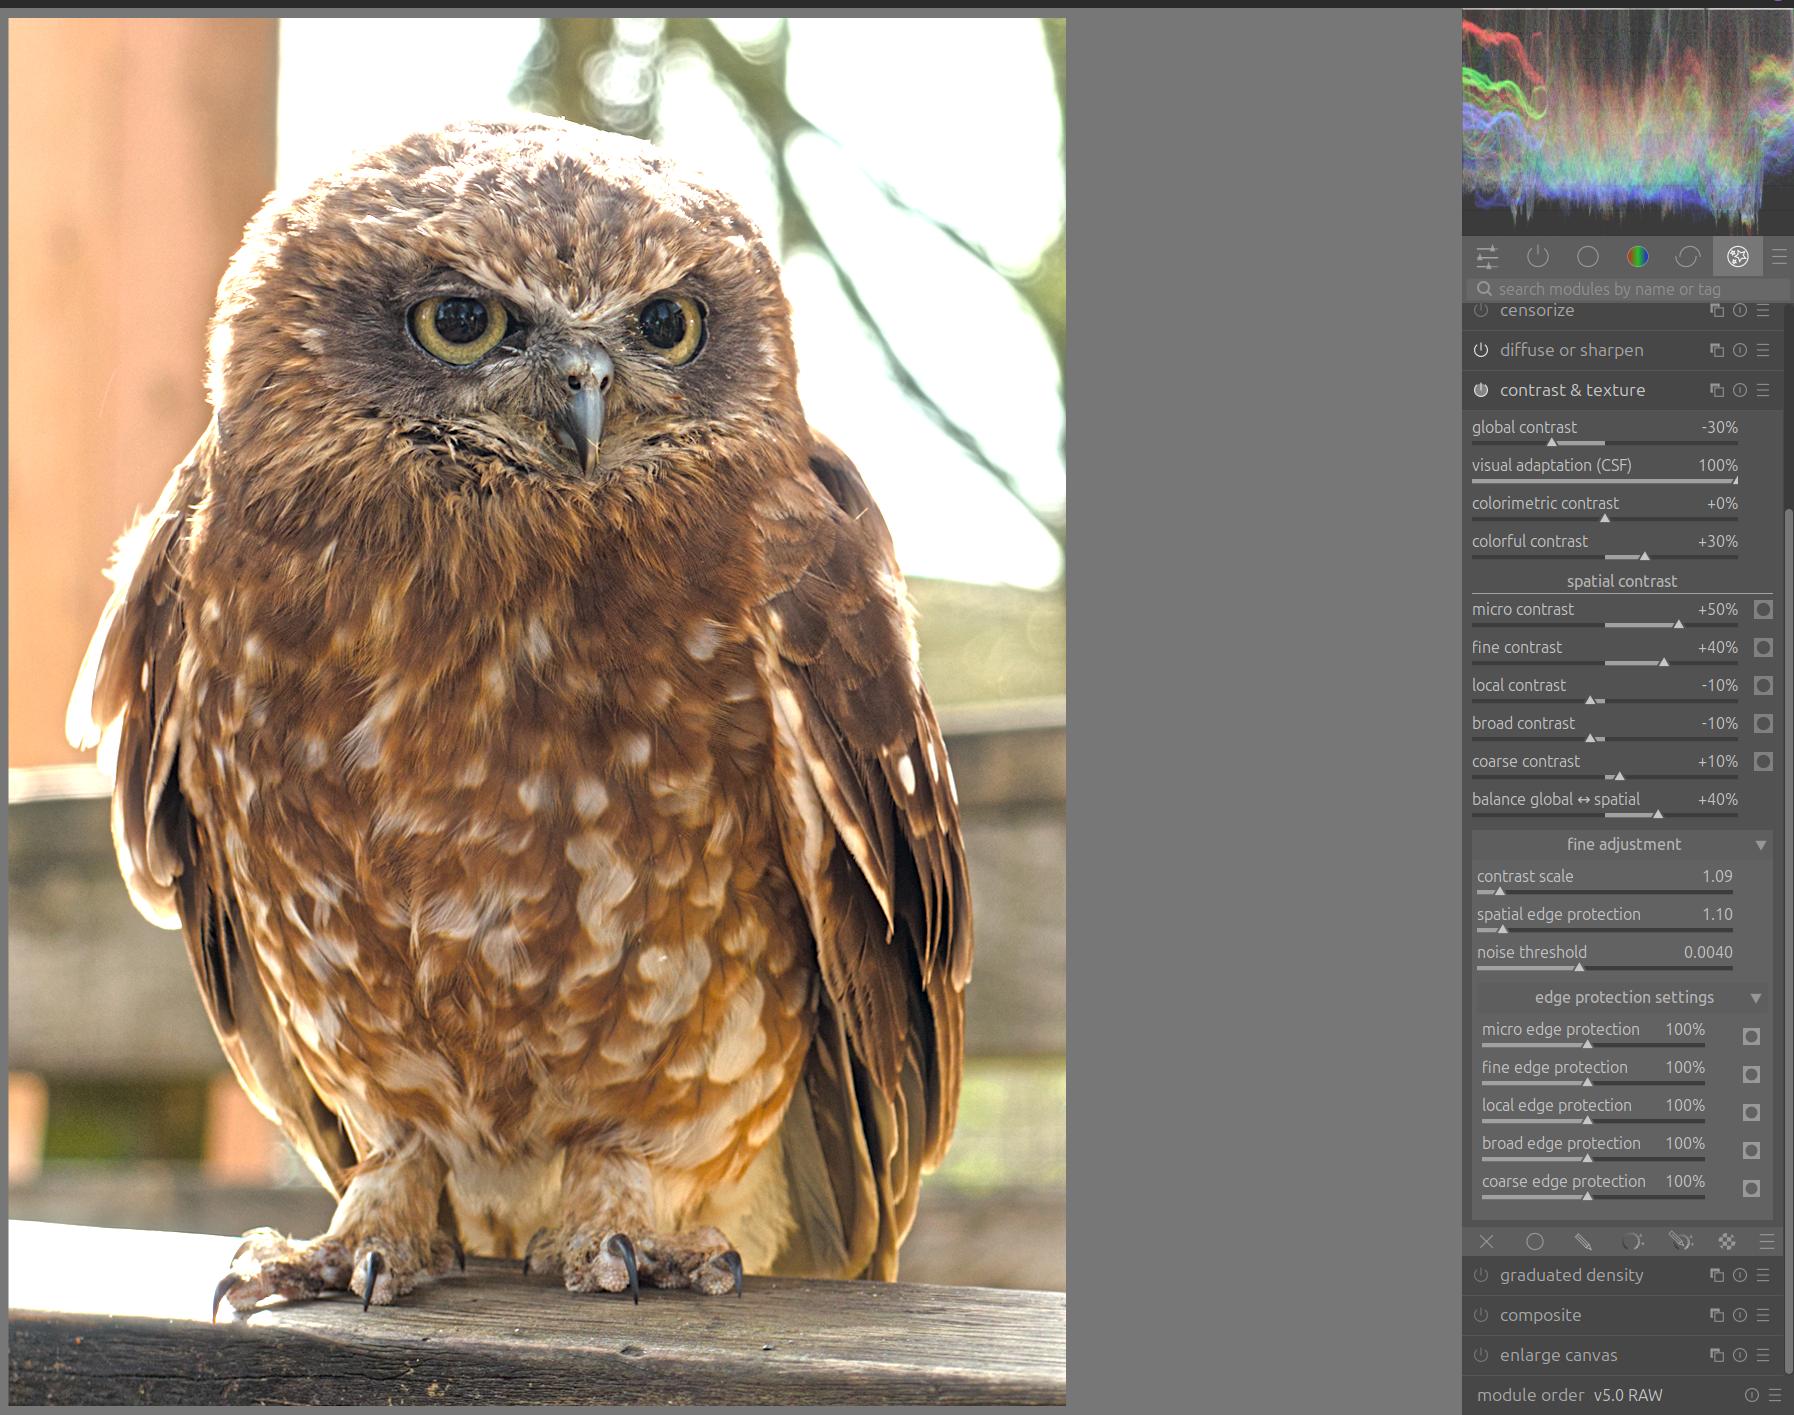Open the blending options menu in mask row
The width and height of the screenshot is (1794, 1415).
point(1767,1241)
